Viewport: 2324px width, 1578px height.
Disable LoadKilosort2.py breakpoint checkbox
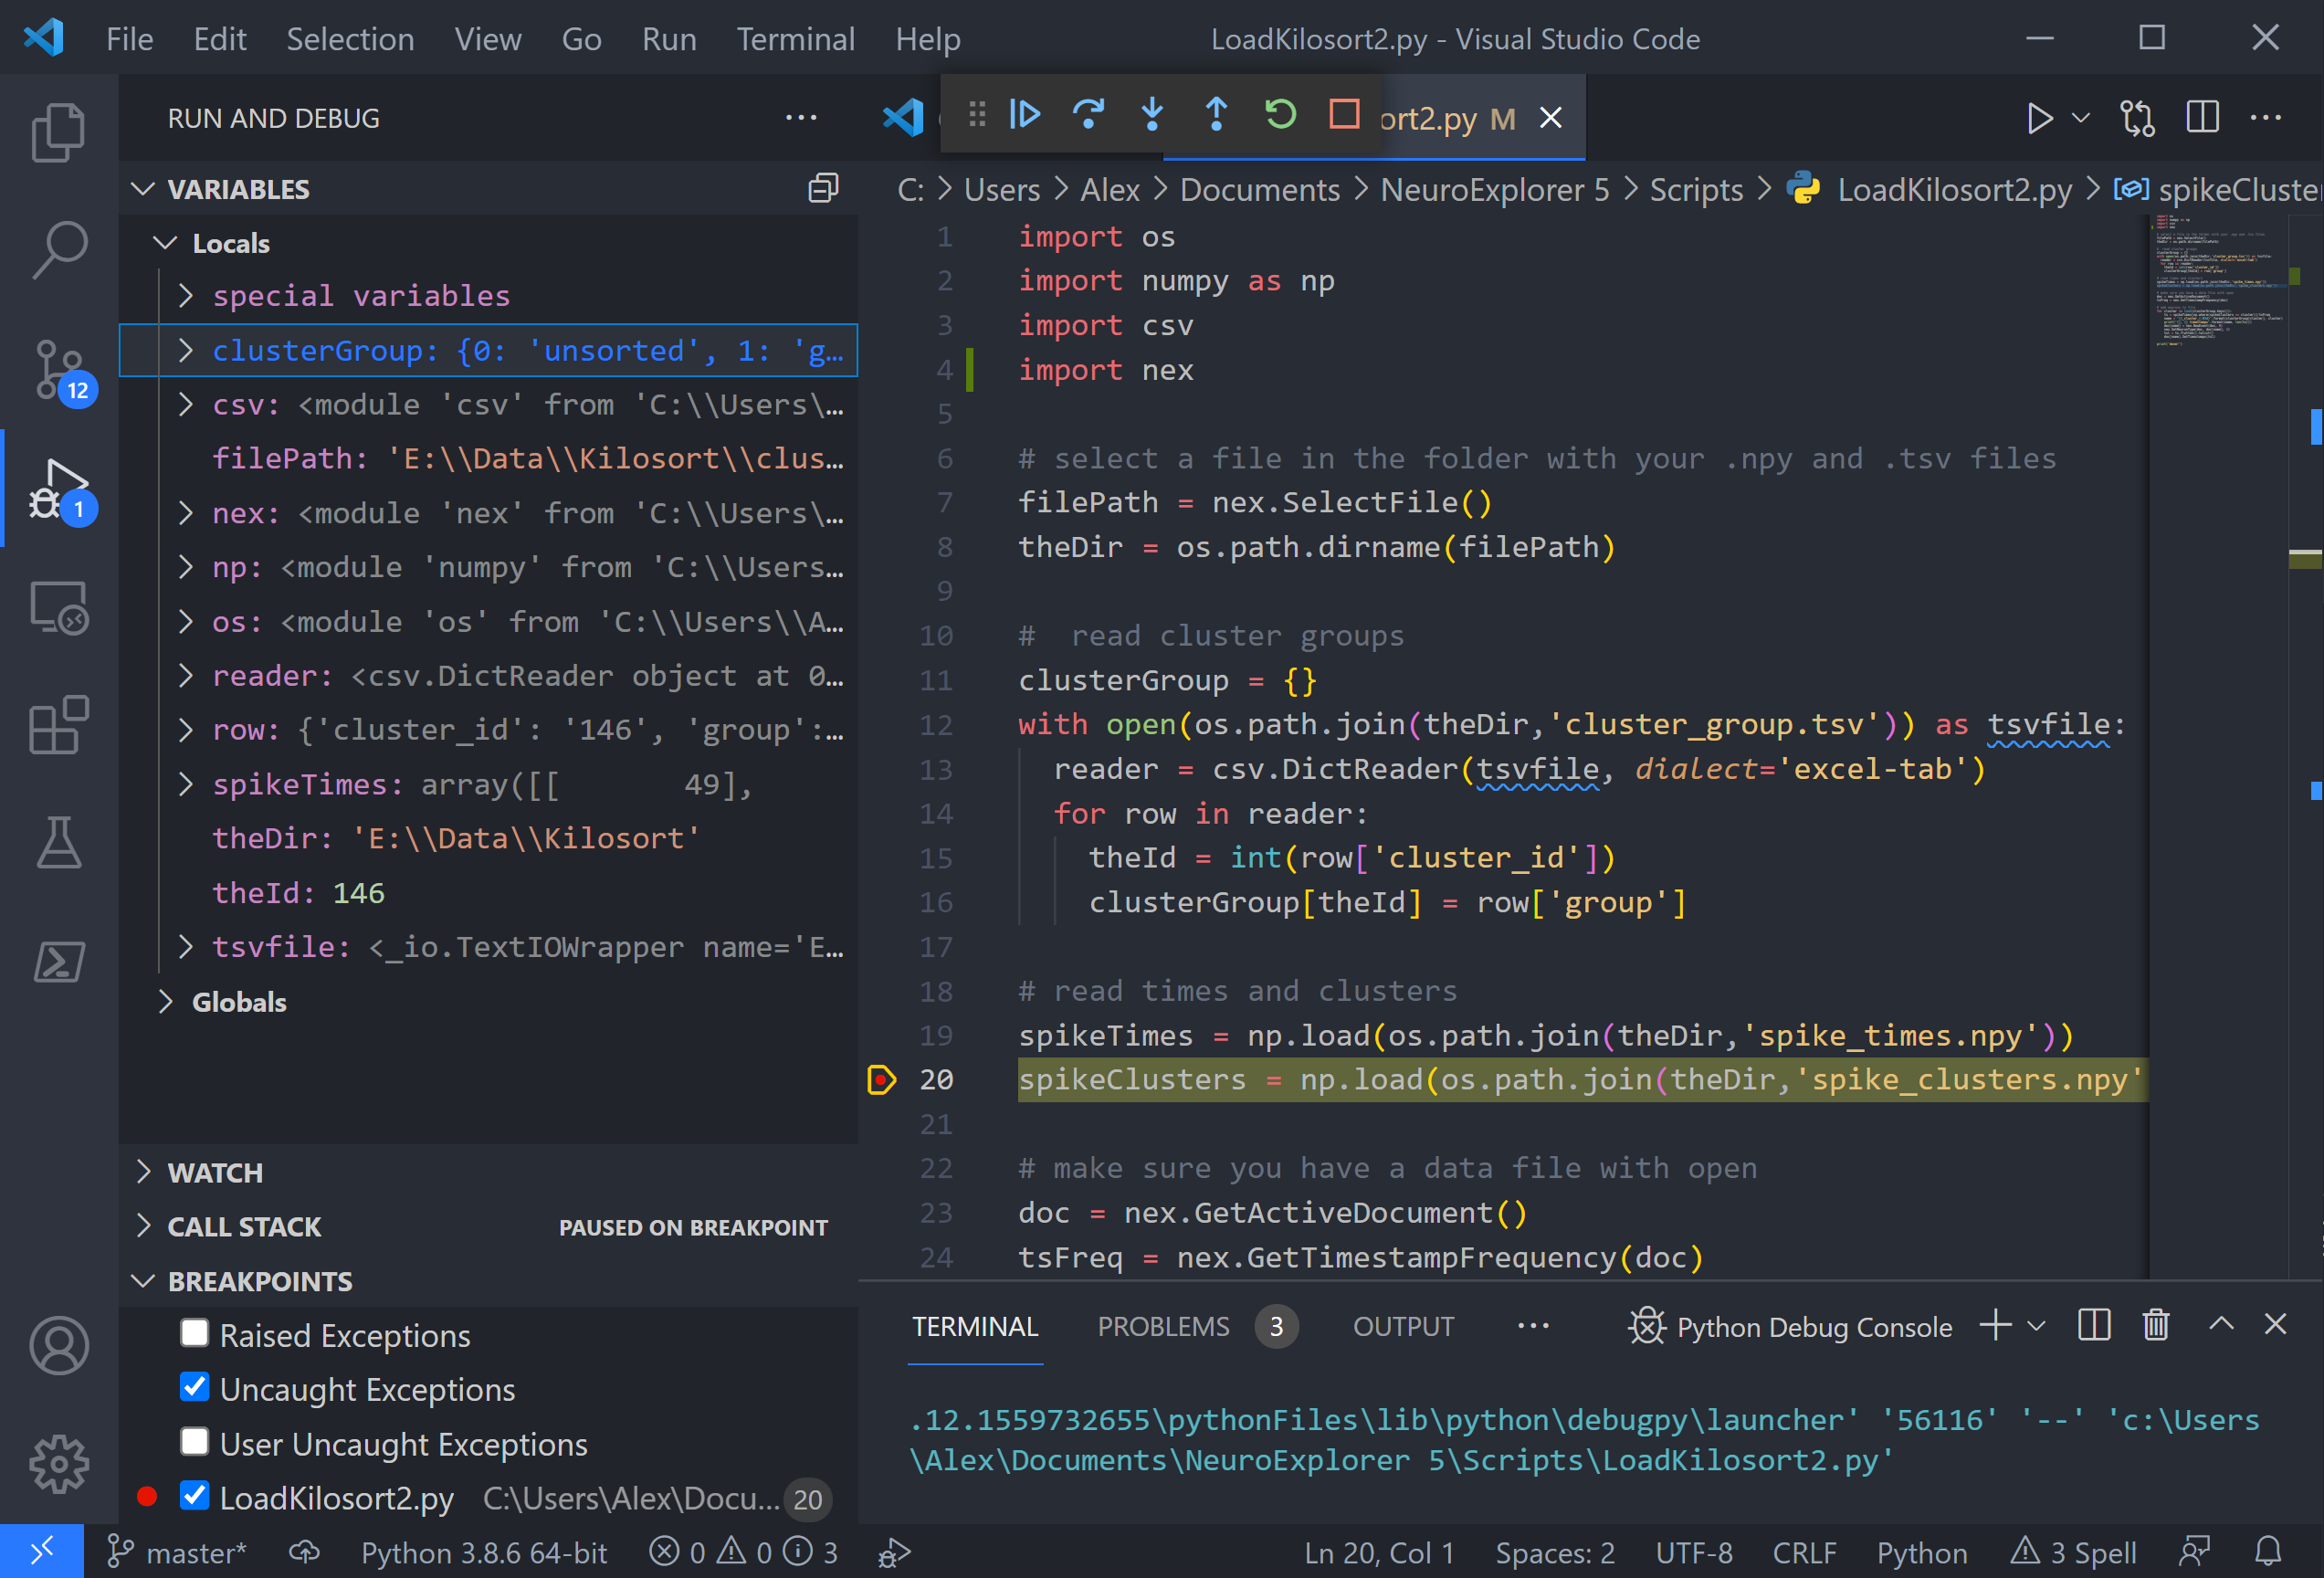pyautogui.click(x=194, y=1496)
